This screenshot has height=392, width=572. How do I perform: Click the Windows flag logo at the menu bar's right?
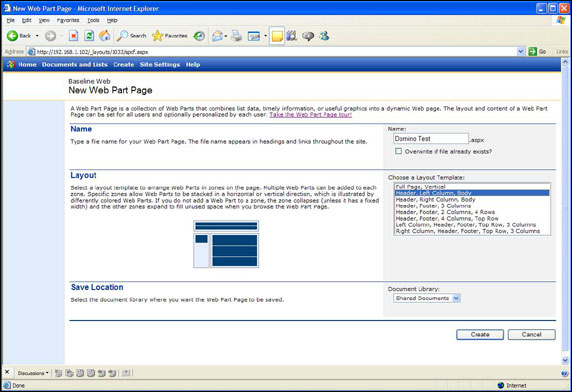coord(561,20)
